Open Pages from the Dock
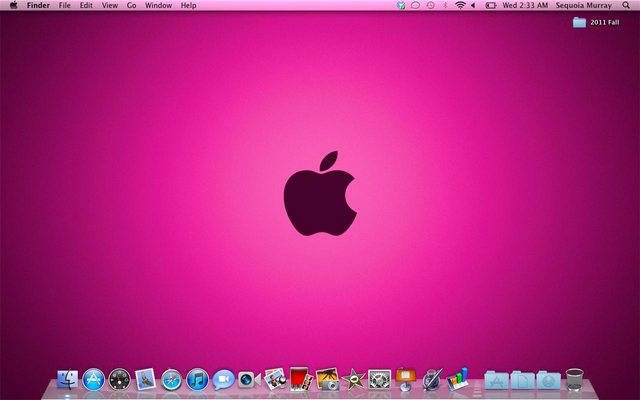The image size is (640, 400). (432, 379)
